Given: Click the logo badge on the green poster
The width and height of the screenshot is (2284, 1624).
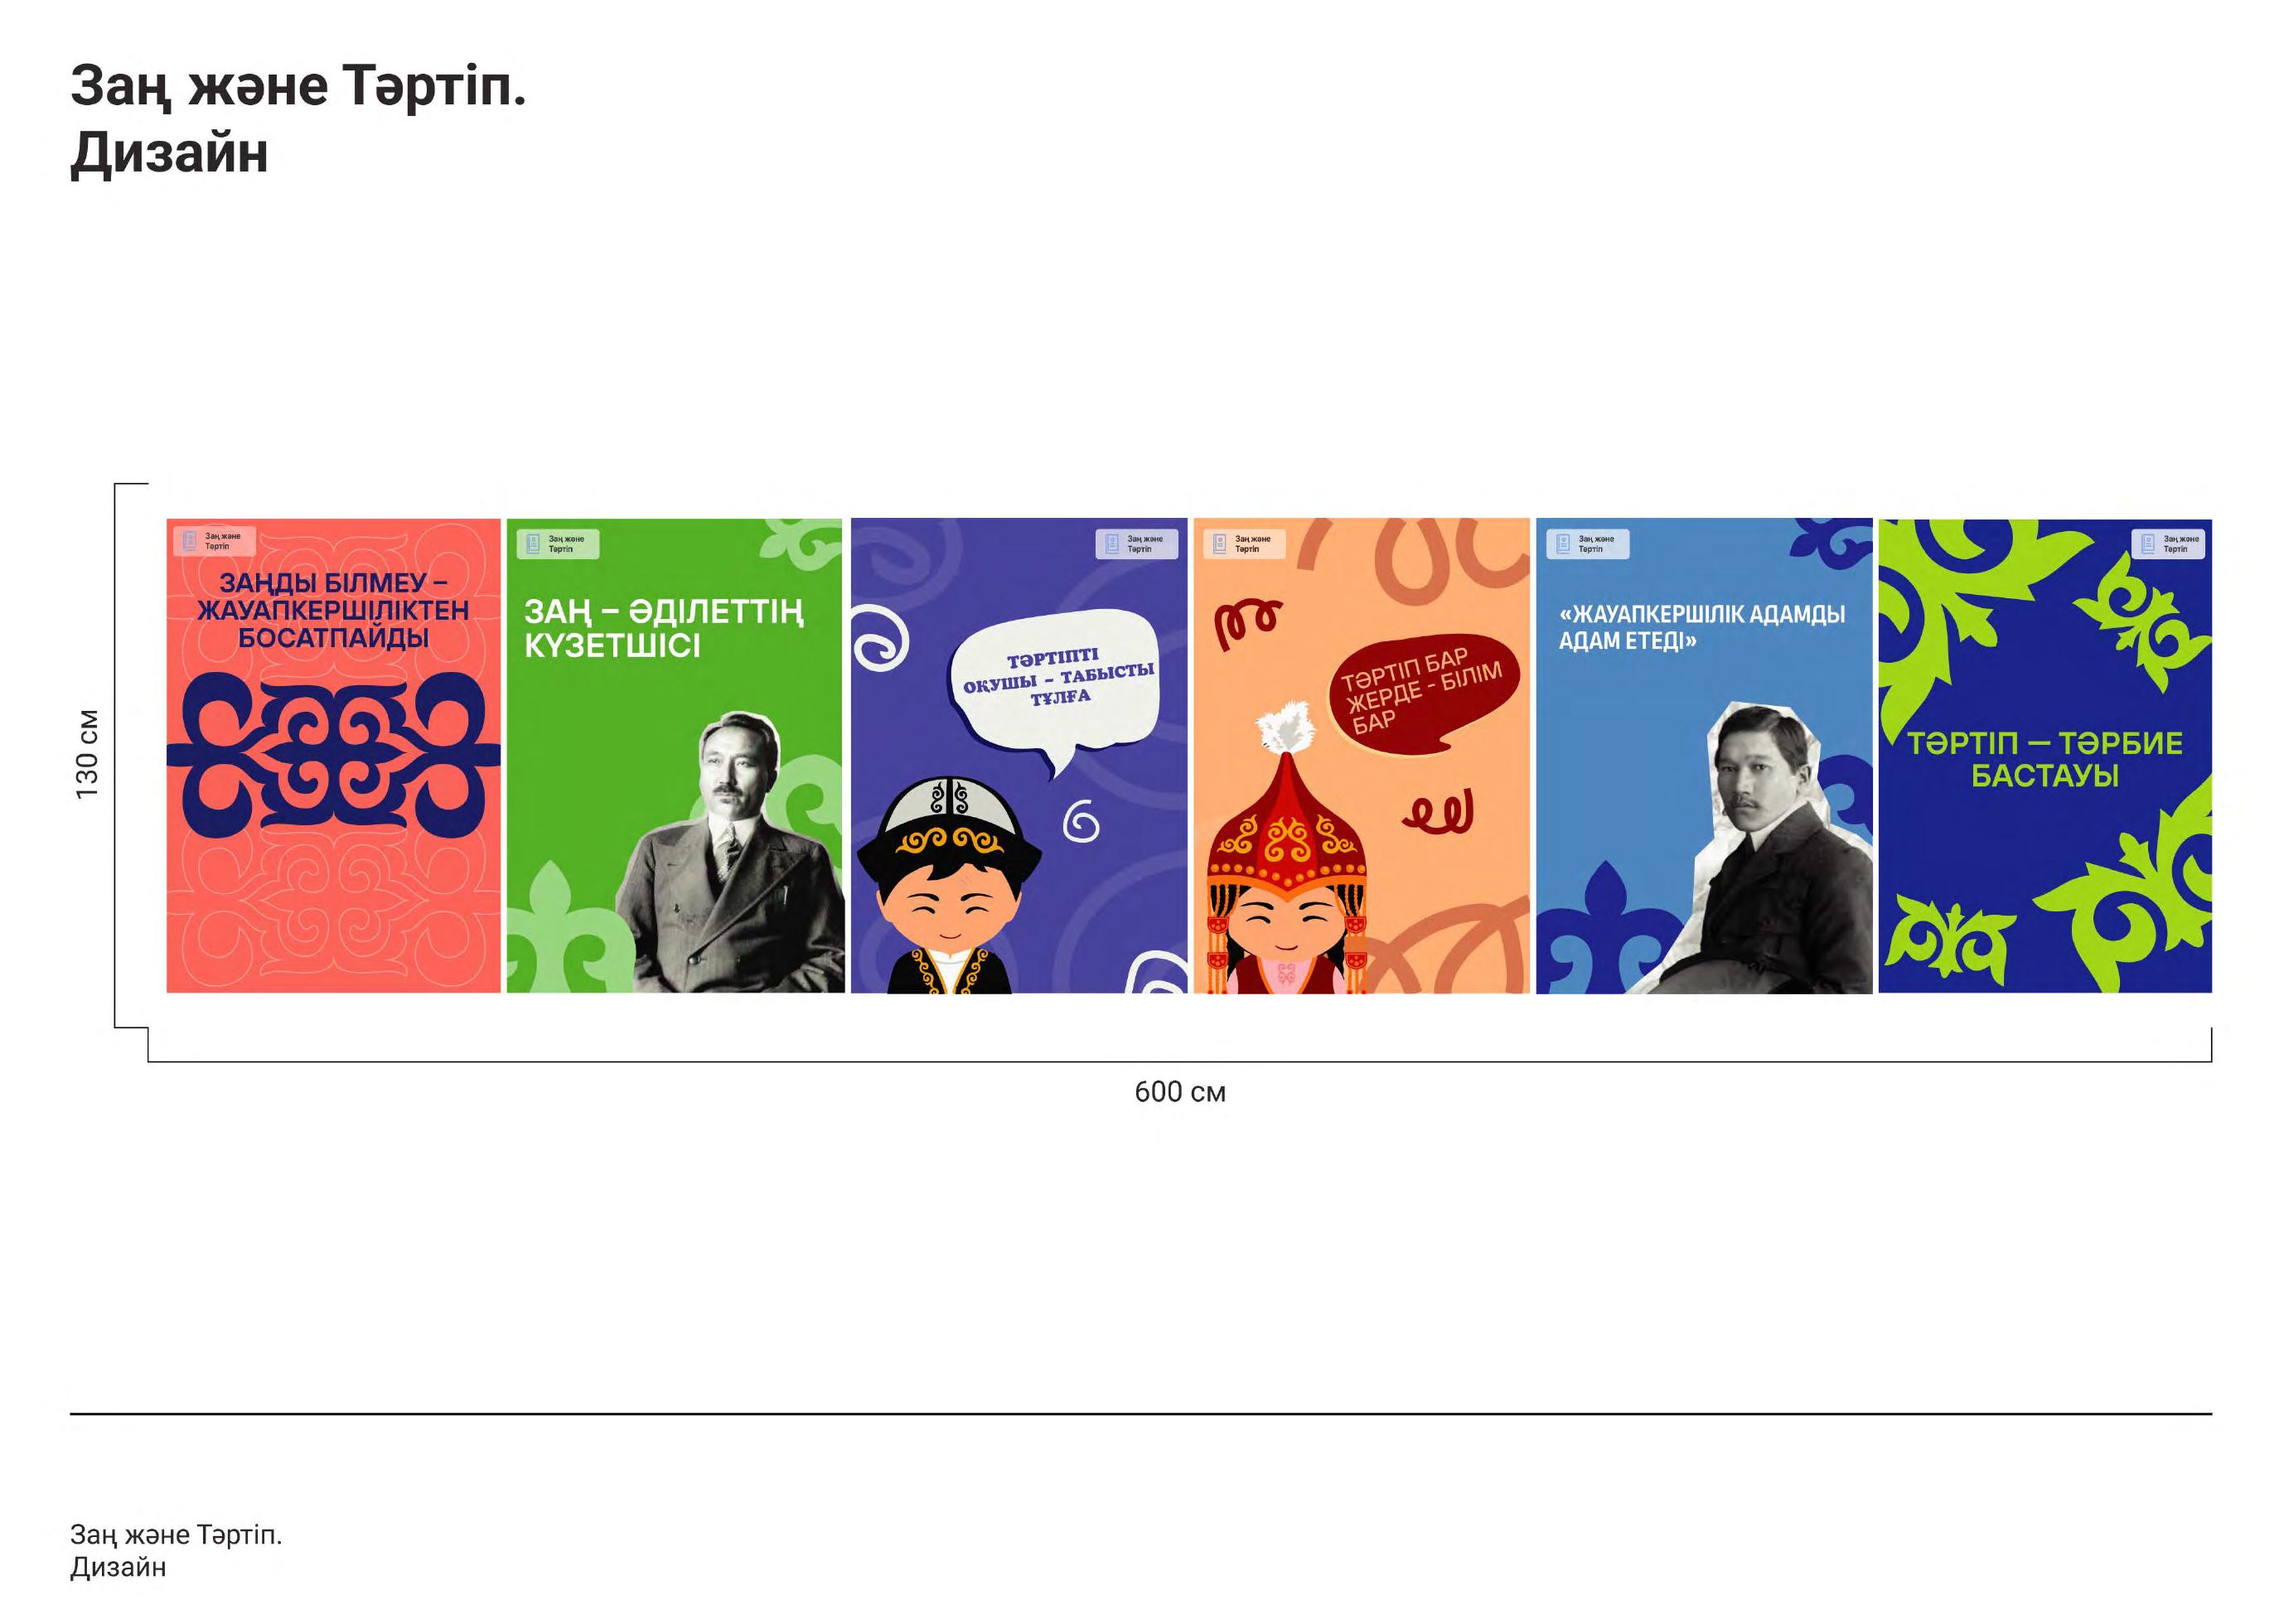Looking at the screenshot, I should click(x=558, y=544).
